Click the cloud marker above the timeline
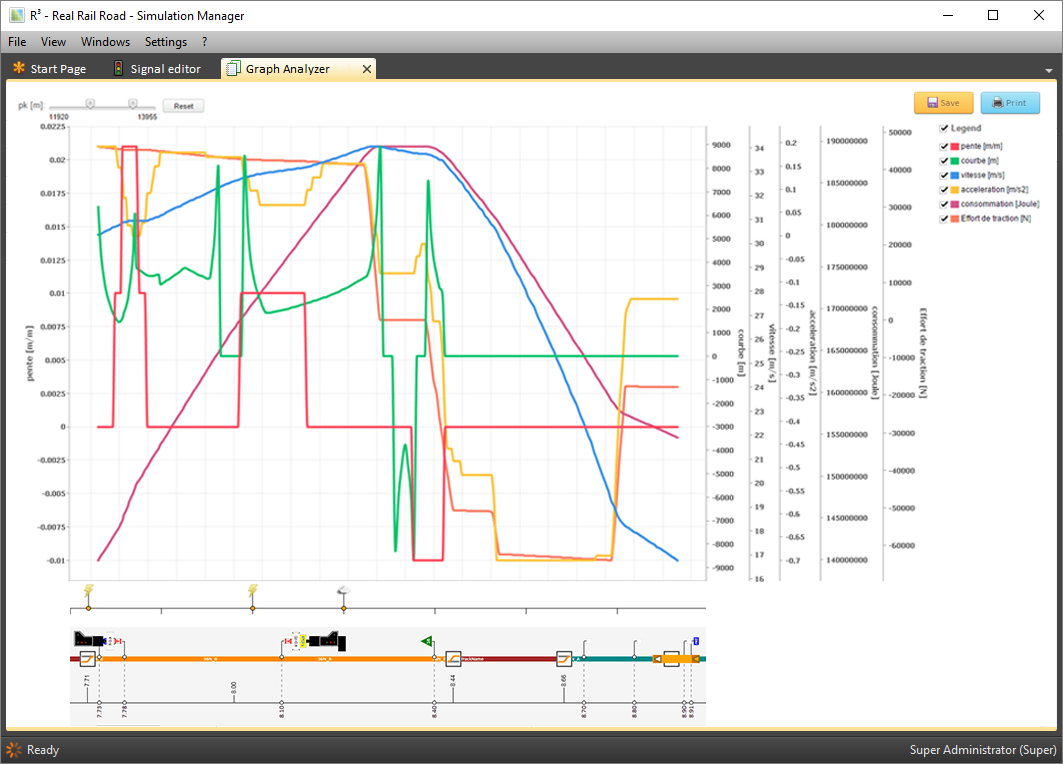Screen dimensions: 1063x764 coord(343,589)
